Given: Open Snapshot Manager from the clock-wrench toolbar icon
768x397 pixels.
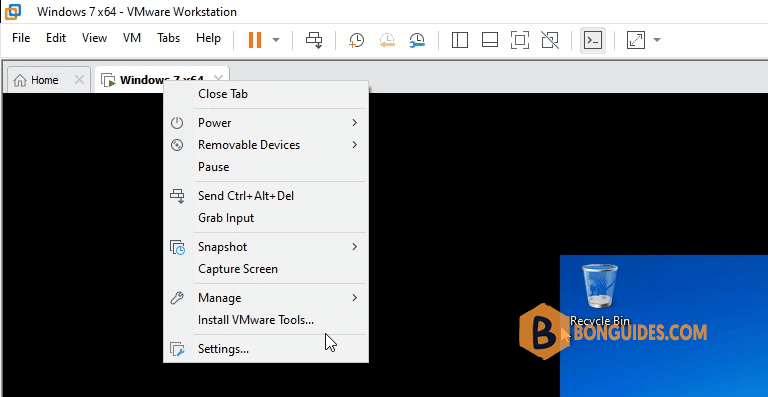Looking at the screenshot, I should coord(417,40).
